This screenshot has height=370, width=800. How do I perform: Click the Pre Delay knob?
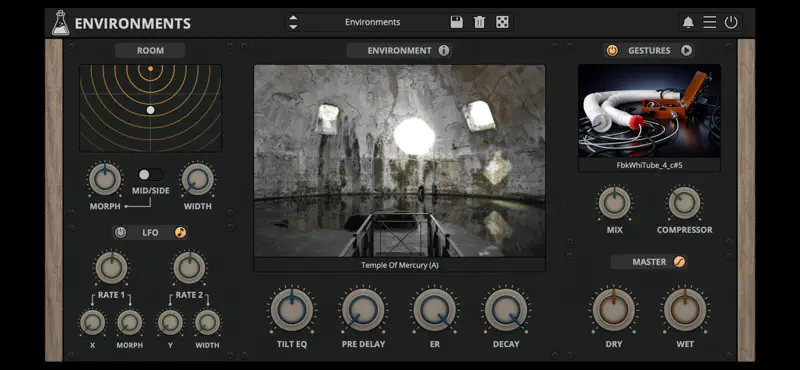pos(363,310)
